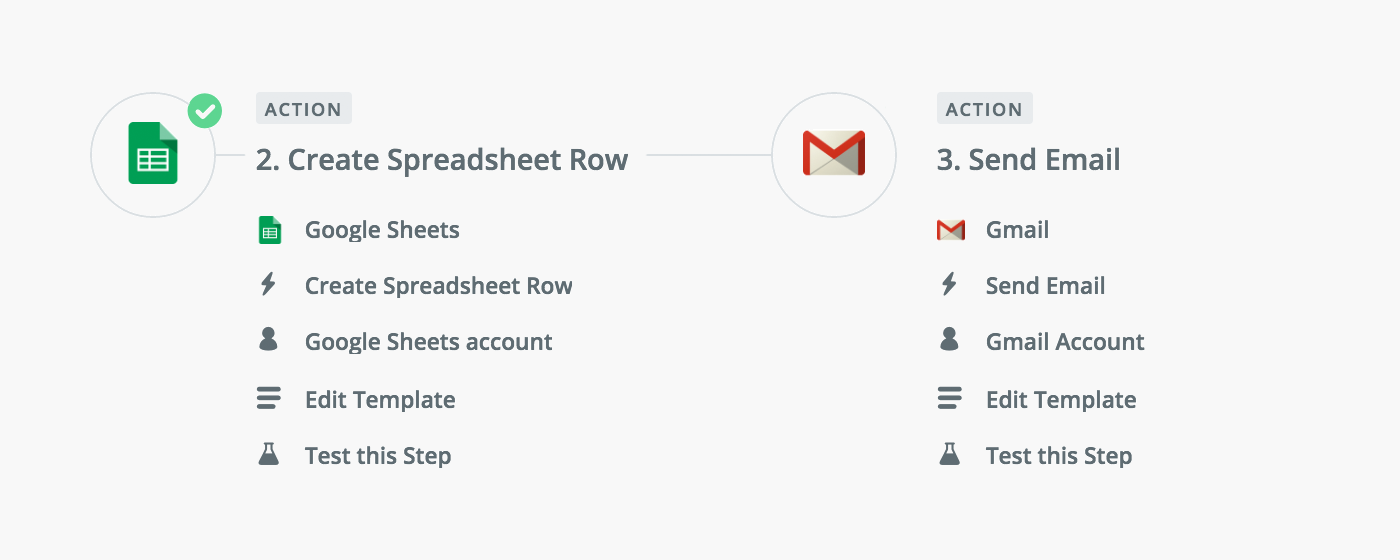The width and height of the screenshot is (1400, 560).
Task: Choose Test this Step under Create Spreadsheet Row
Action: [x=378, y=456]
